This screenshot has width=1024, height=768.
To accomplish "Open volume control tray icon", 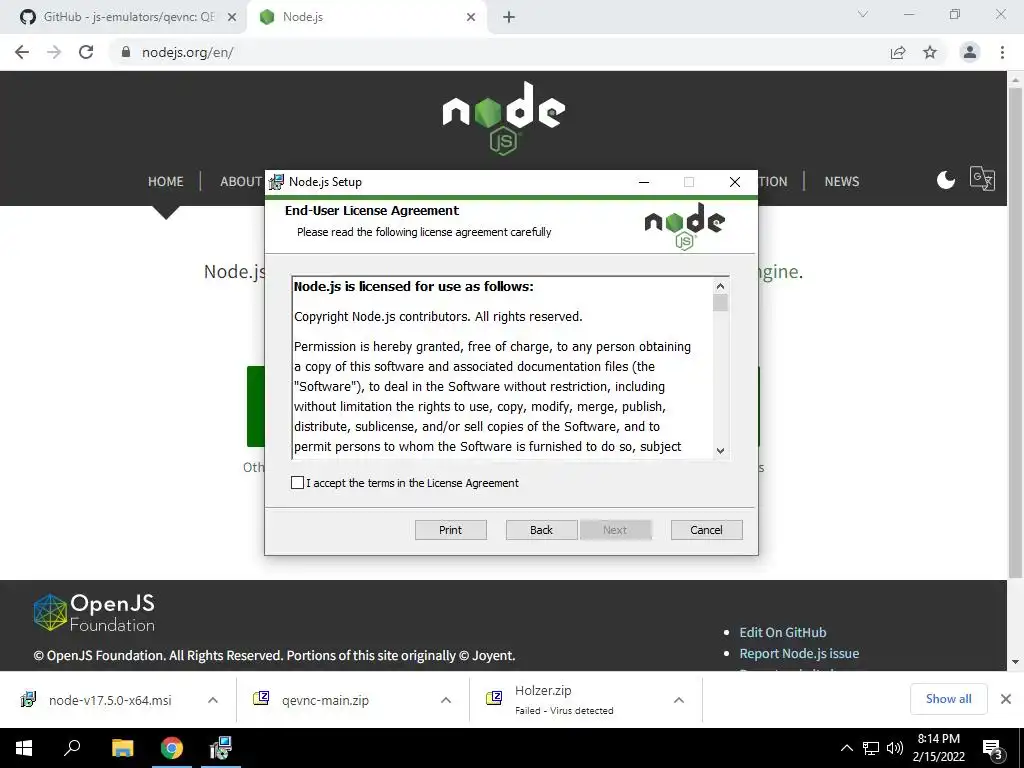I will click(x=895, y=748).
